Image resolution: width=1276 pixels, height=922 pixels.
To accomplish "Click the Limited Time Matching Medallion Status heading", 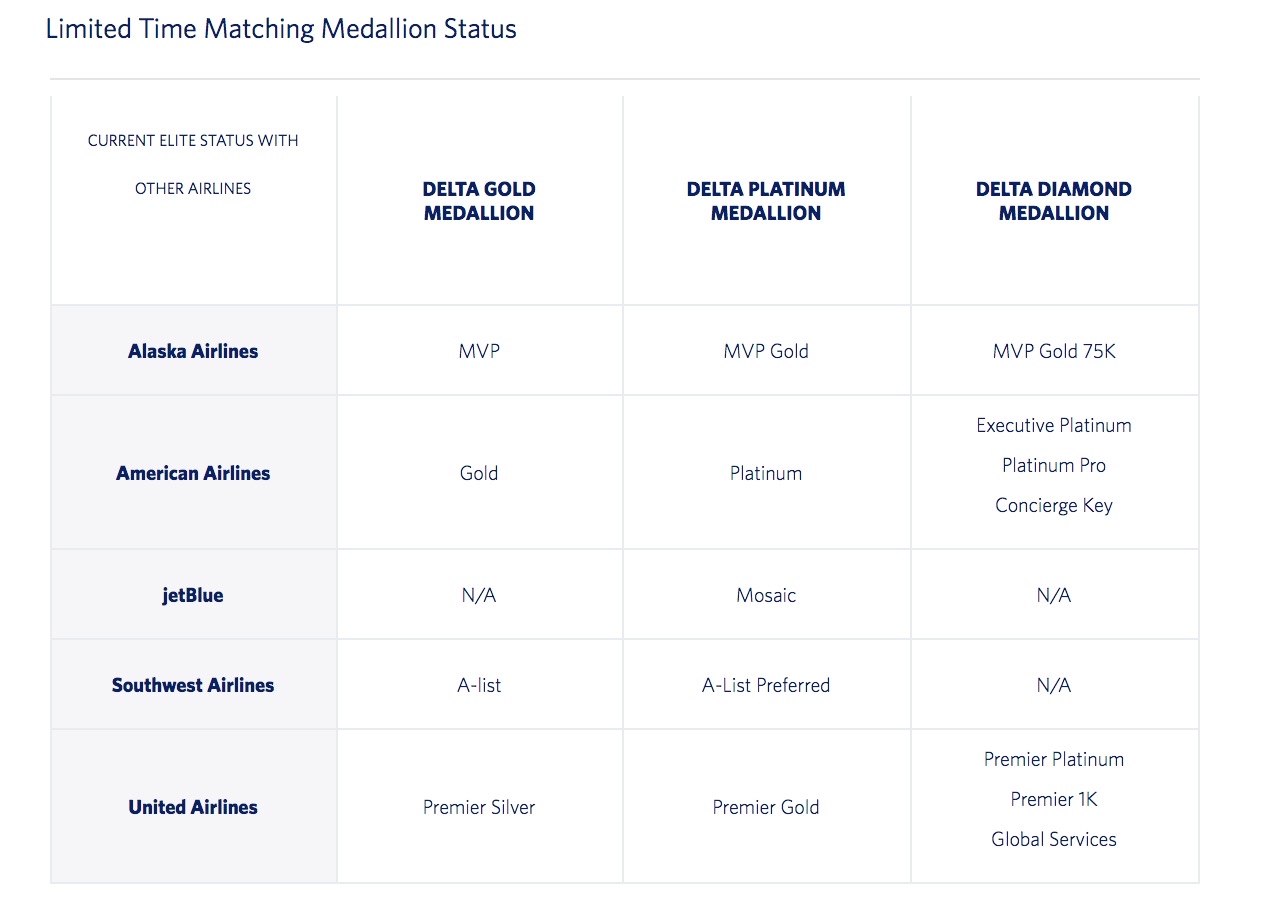I will point(281,29).
